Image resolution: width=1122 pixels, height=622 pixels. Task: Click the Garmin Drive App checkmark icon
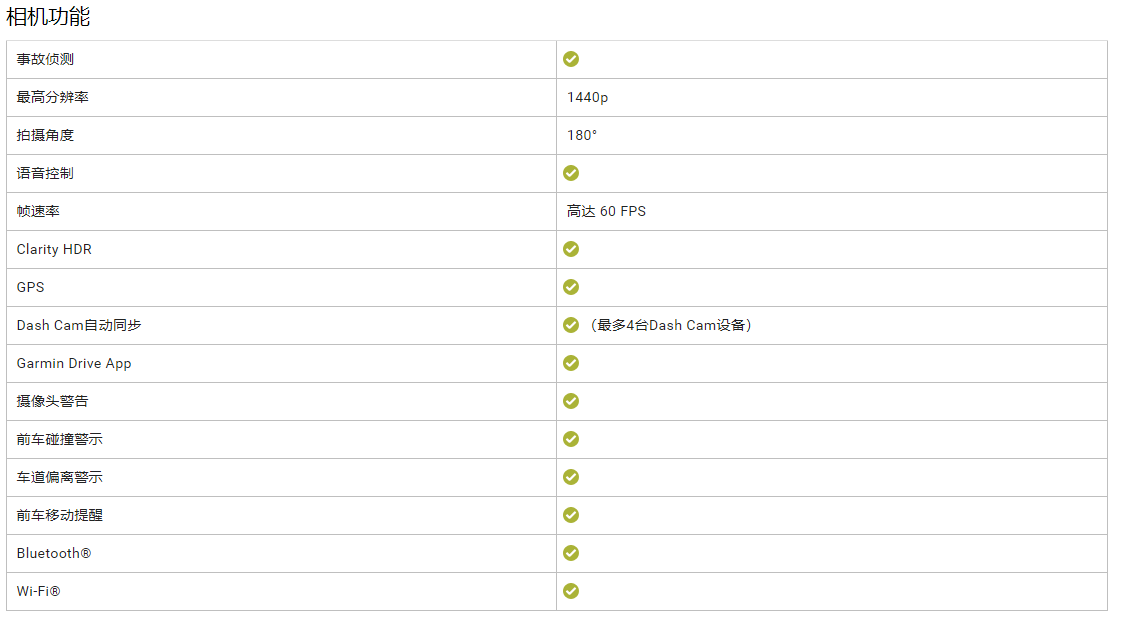tap(571, 363)
